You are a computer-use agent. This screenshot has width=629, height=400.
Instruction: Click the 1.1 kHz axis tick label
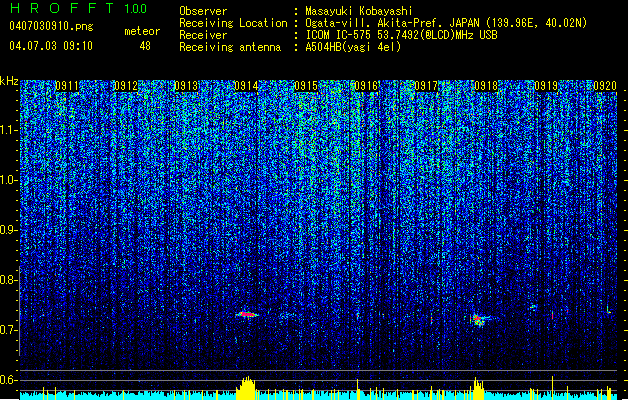9,130
